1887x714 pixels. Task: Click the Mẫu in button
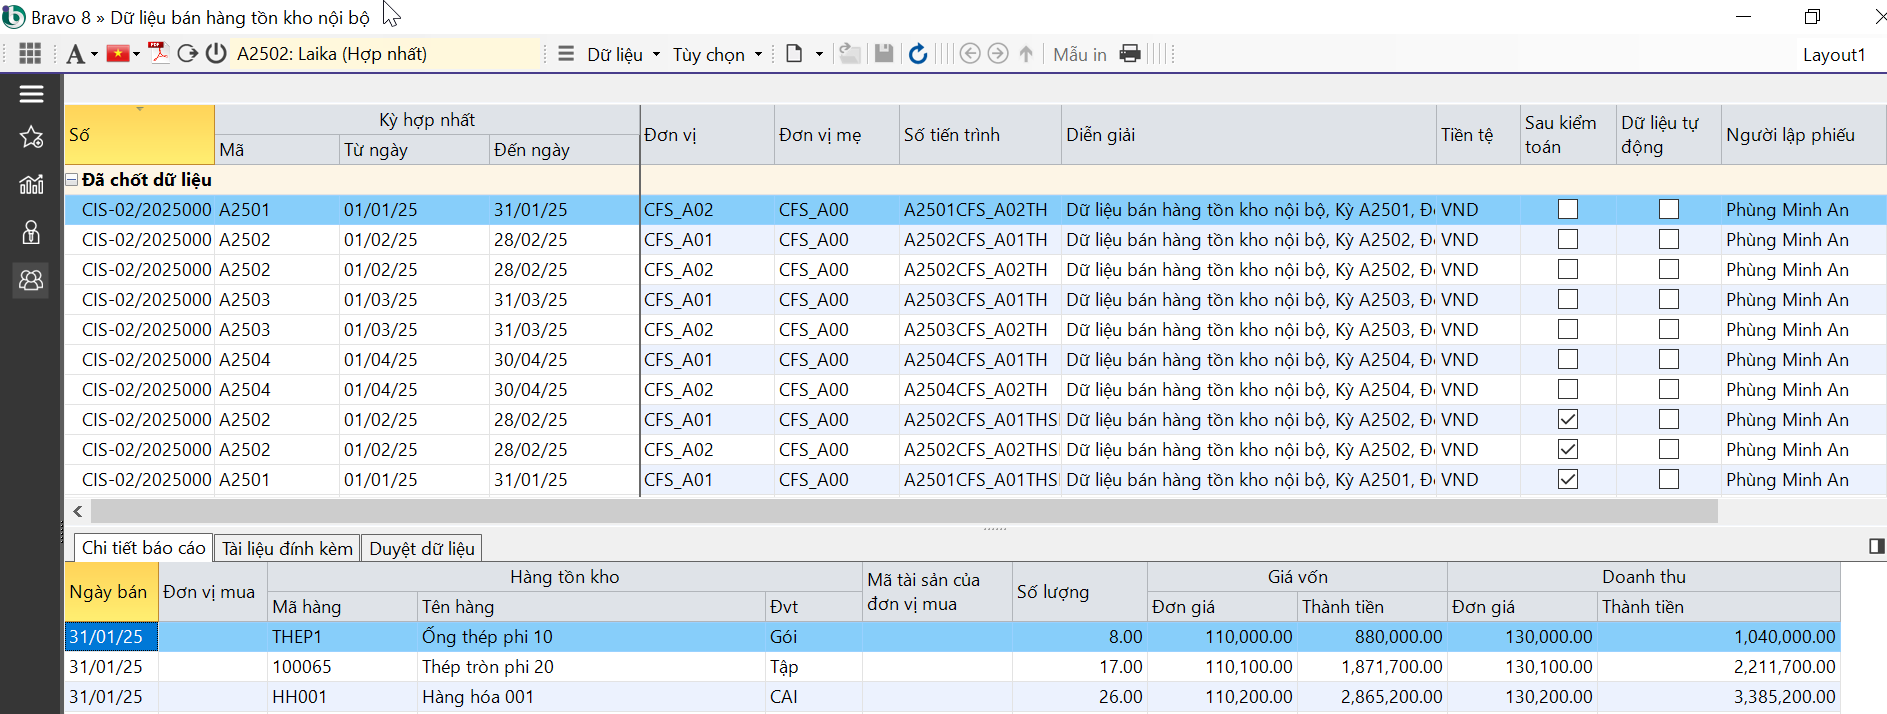pos(1079,55)
